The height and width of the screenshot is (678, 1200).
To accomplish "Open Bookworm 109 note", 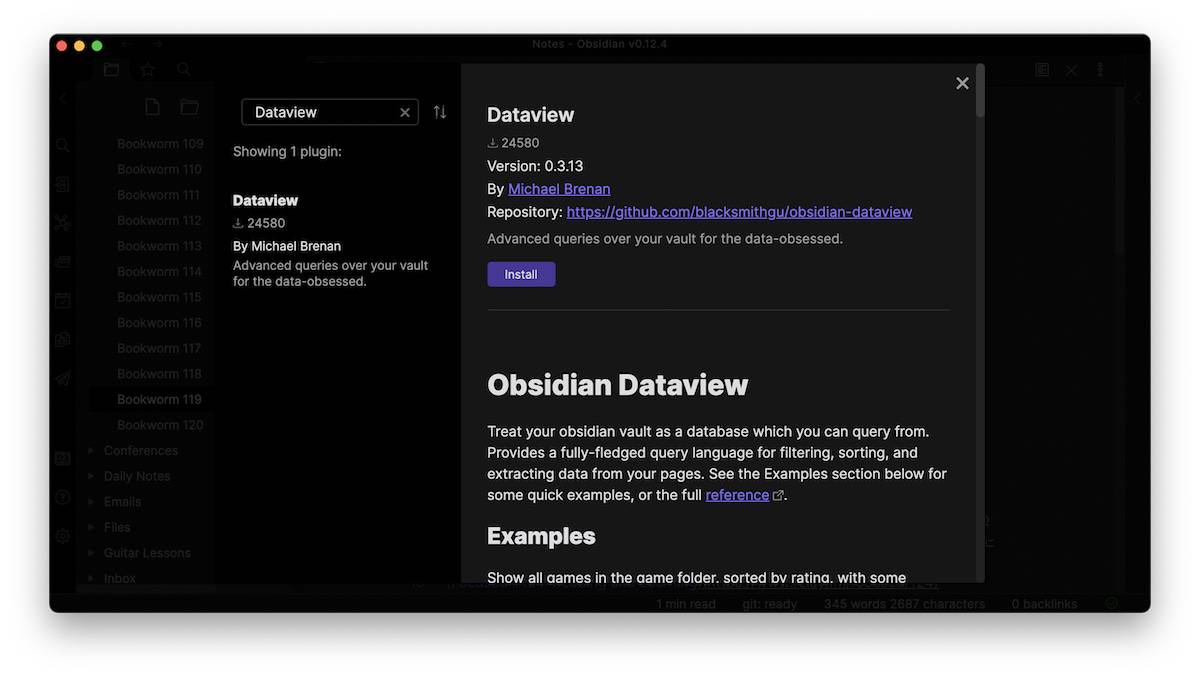I will coord(160,144).
